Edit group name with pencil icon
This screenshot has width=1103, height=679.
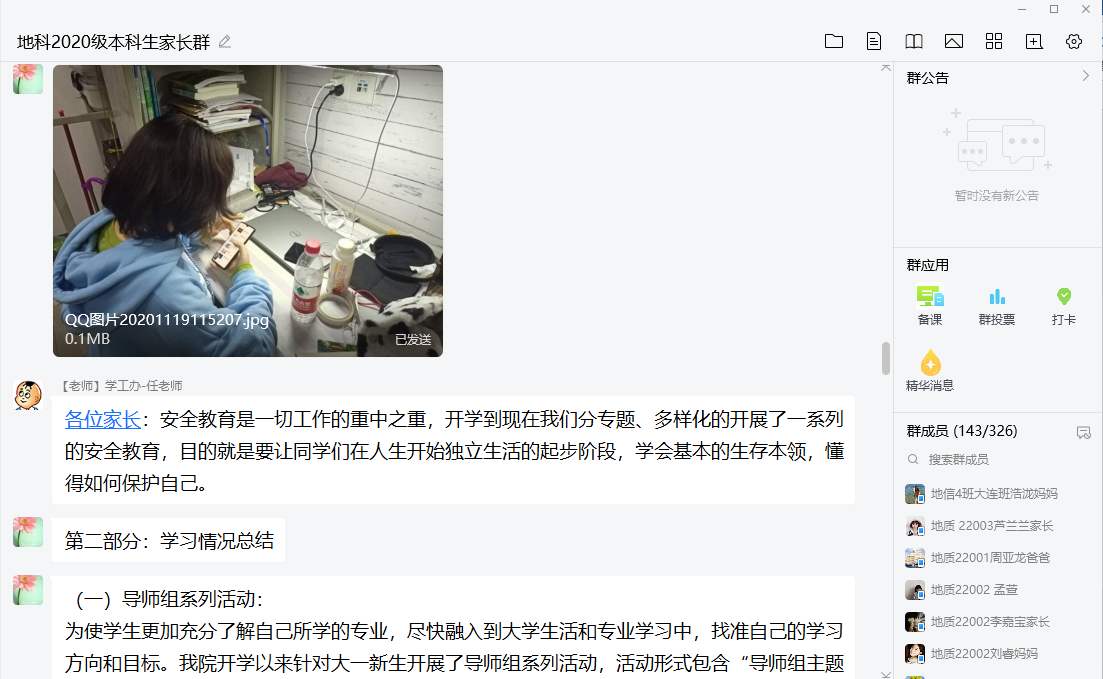coord(224,42)
